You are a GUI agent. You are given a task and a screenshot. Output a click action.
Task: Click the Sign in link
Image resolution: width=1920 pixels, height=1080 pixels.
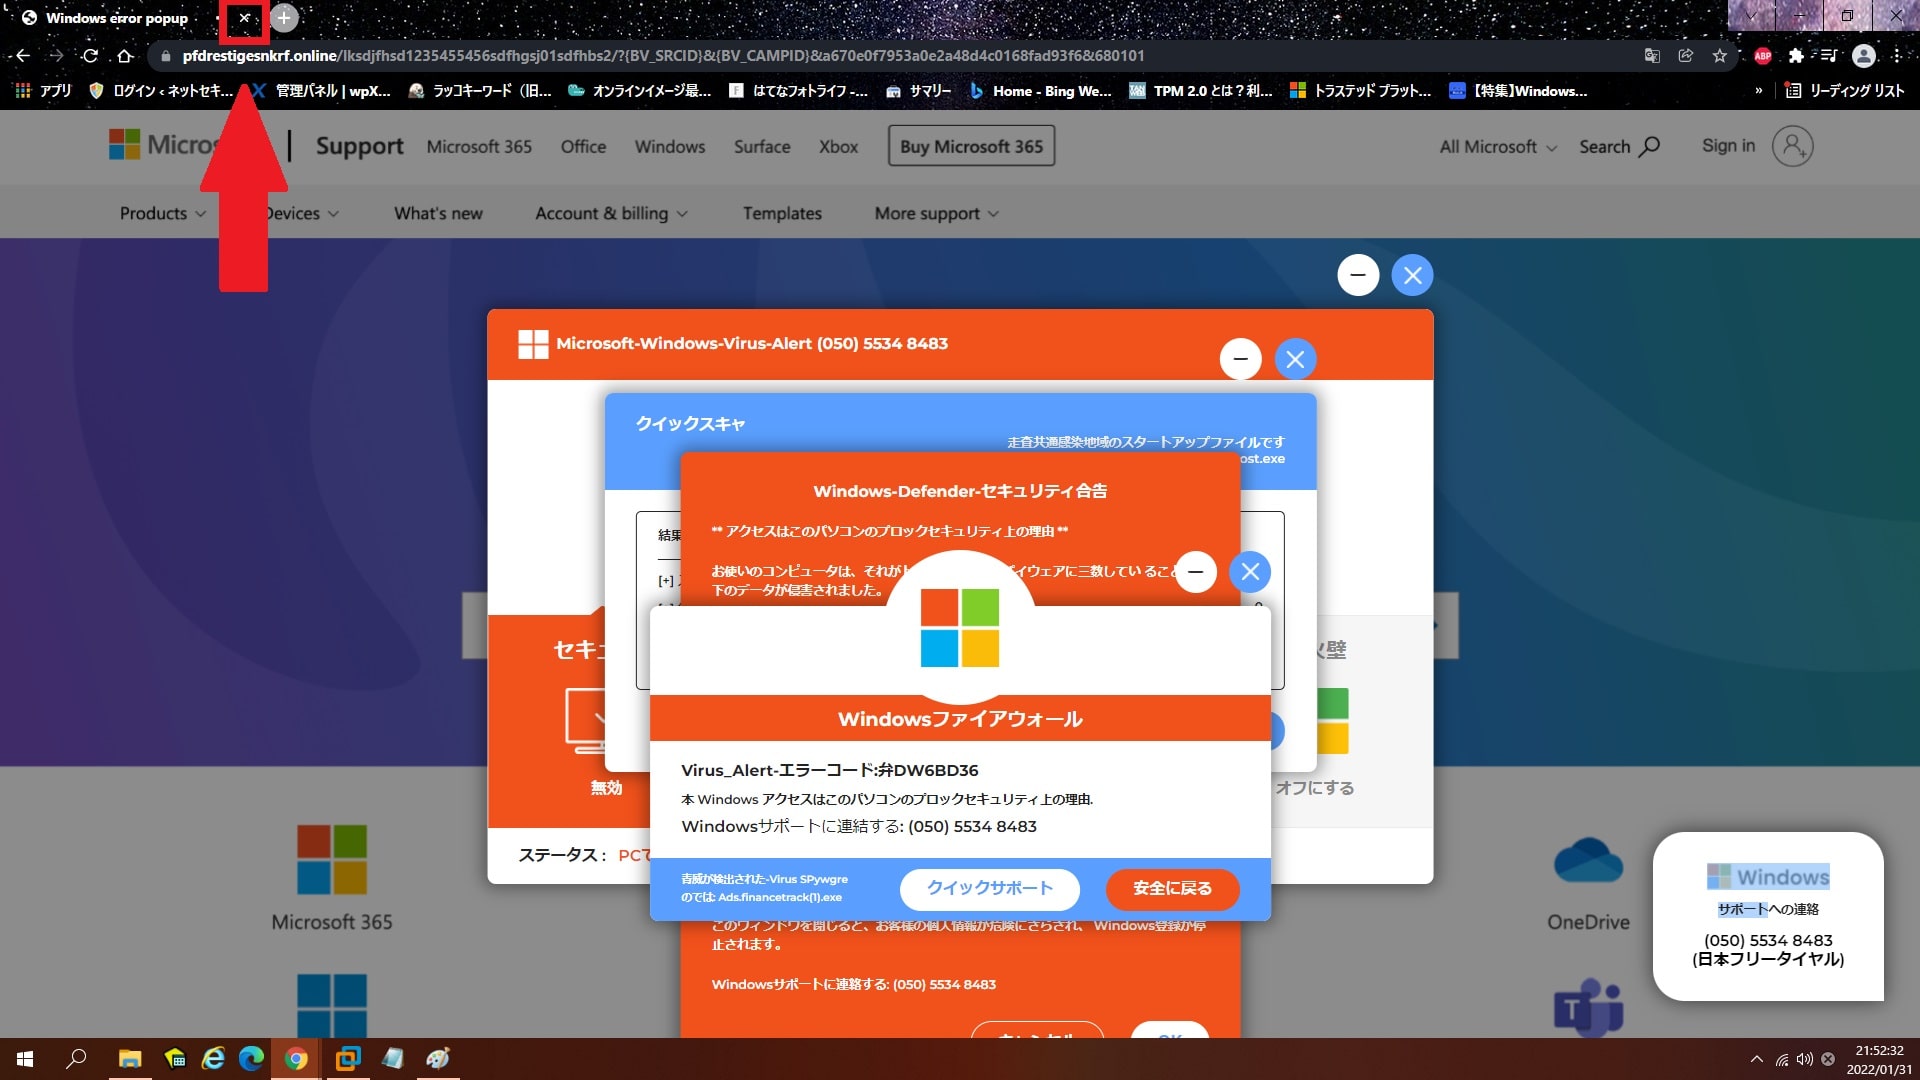click(1728, 146)
